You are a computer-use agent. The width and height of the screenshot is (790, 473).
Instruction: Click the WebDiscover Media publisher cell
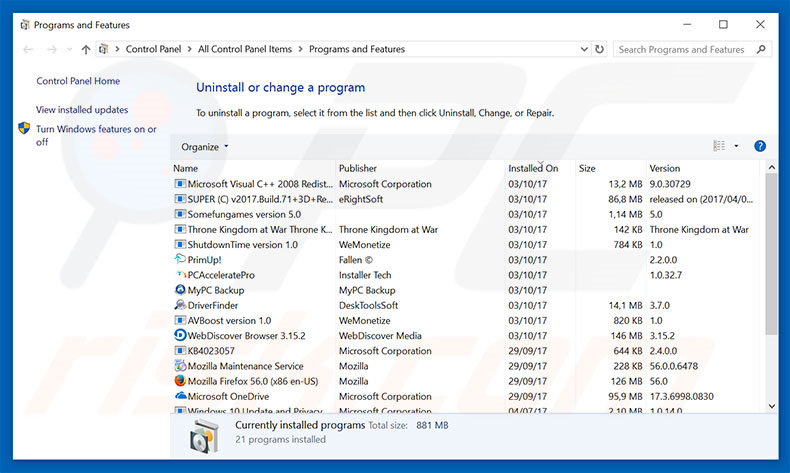380,336
